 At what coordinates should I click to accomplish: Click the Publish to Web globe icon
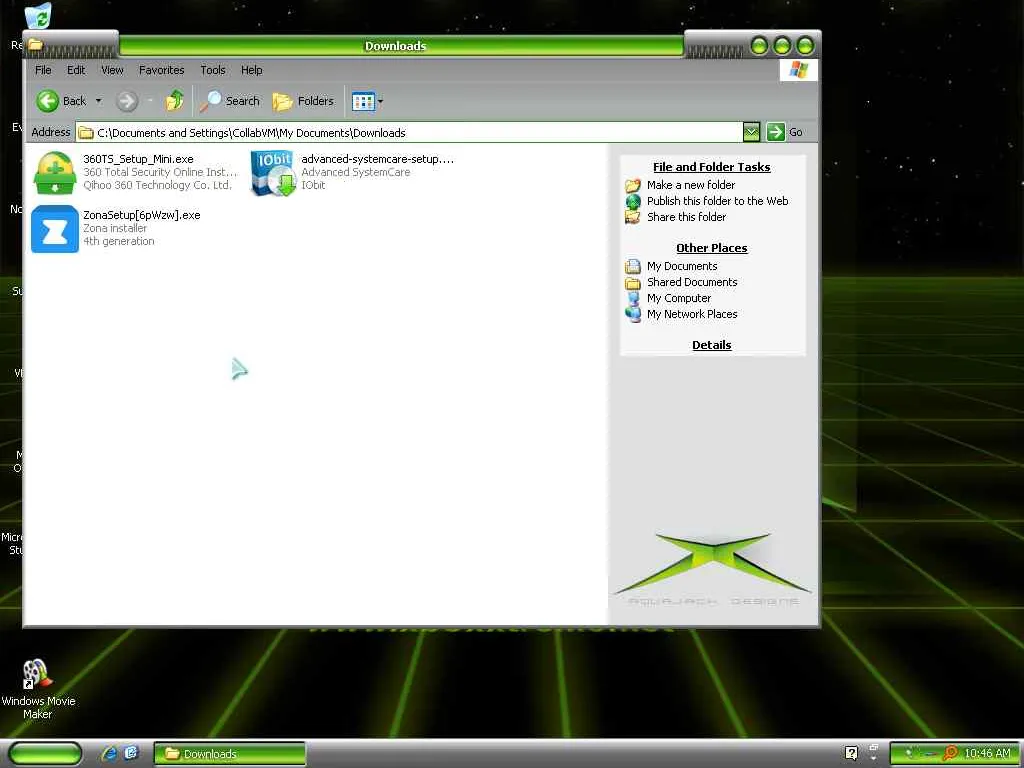633,201
